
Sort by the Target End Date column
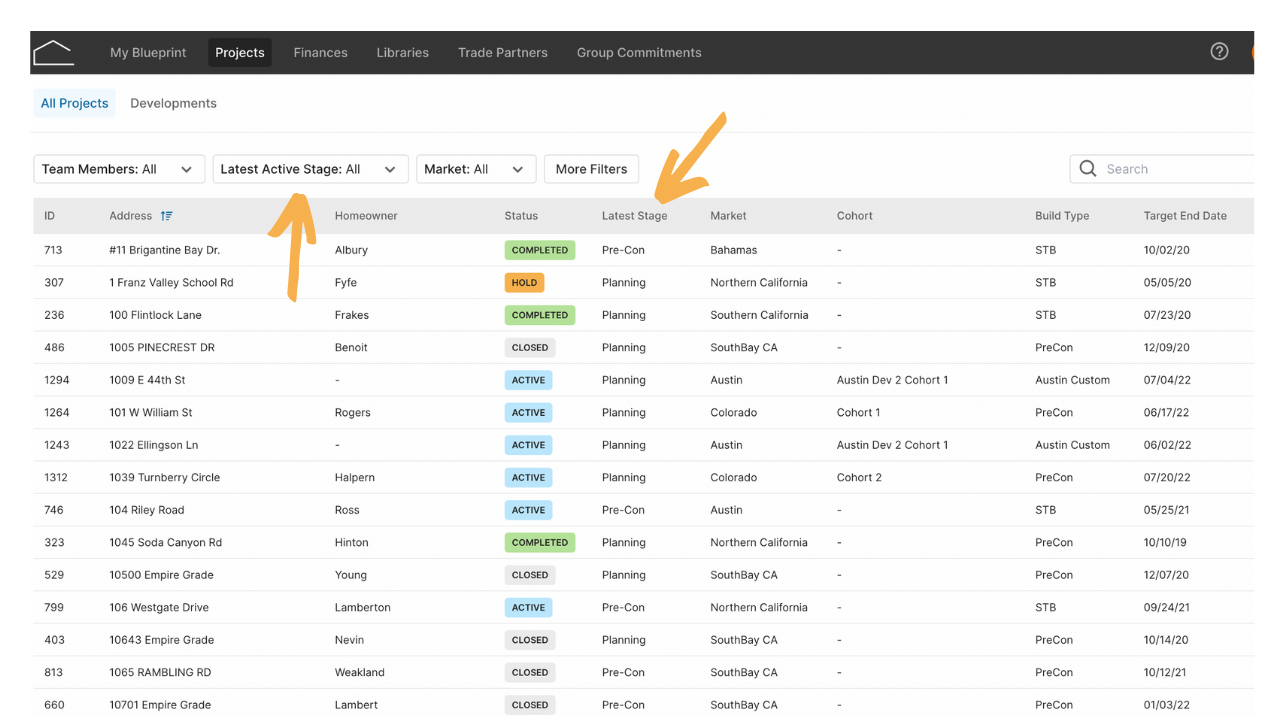point(1185,216)
